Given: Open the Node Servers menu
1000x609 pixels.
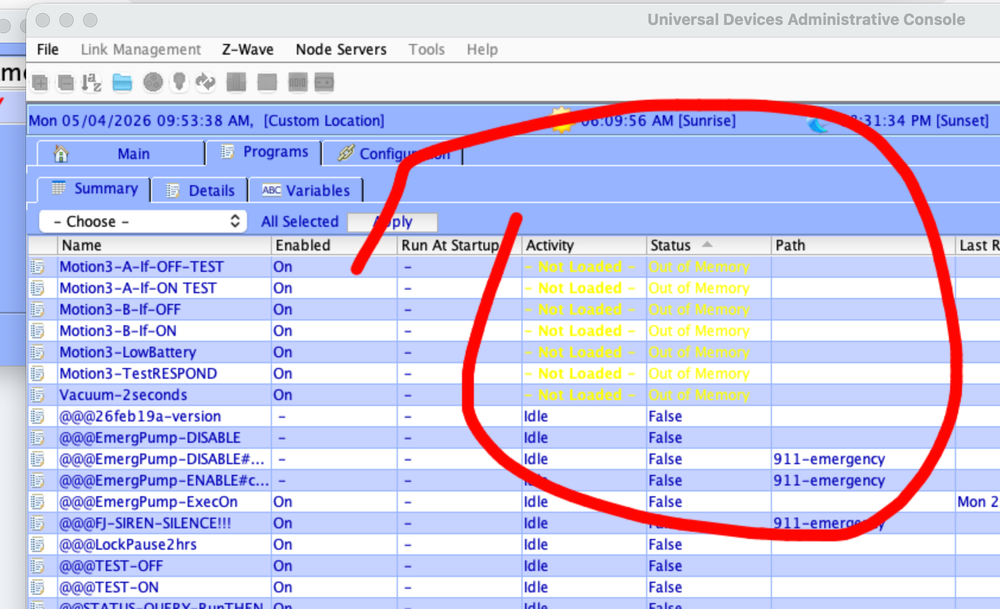Looking at the screenshot, I should pos(341,50).
